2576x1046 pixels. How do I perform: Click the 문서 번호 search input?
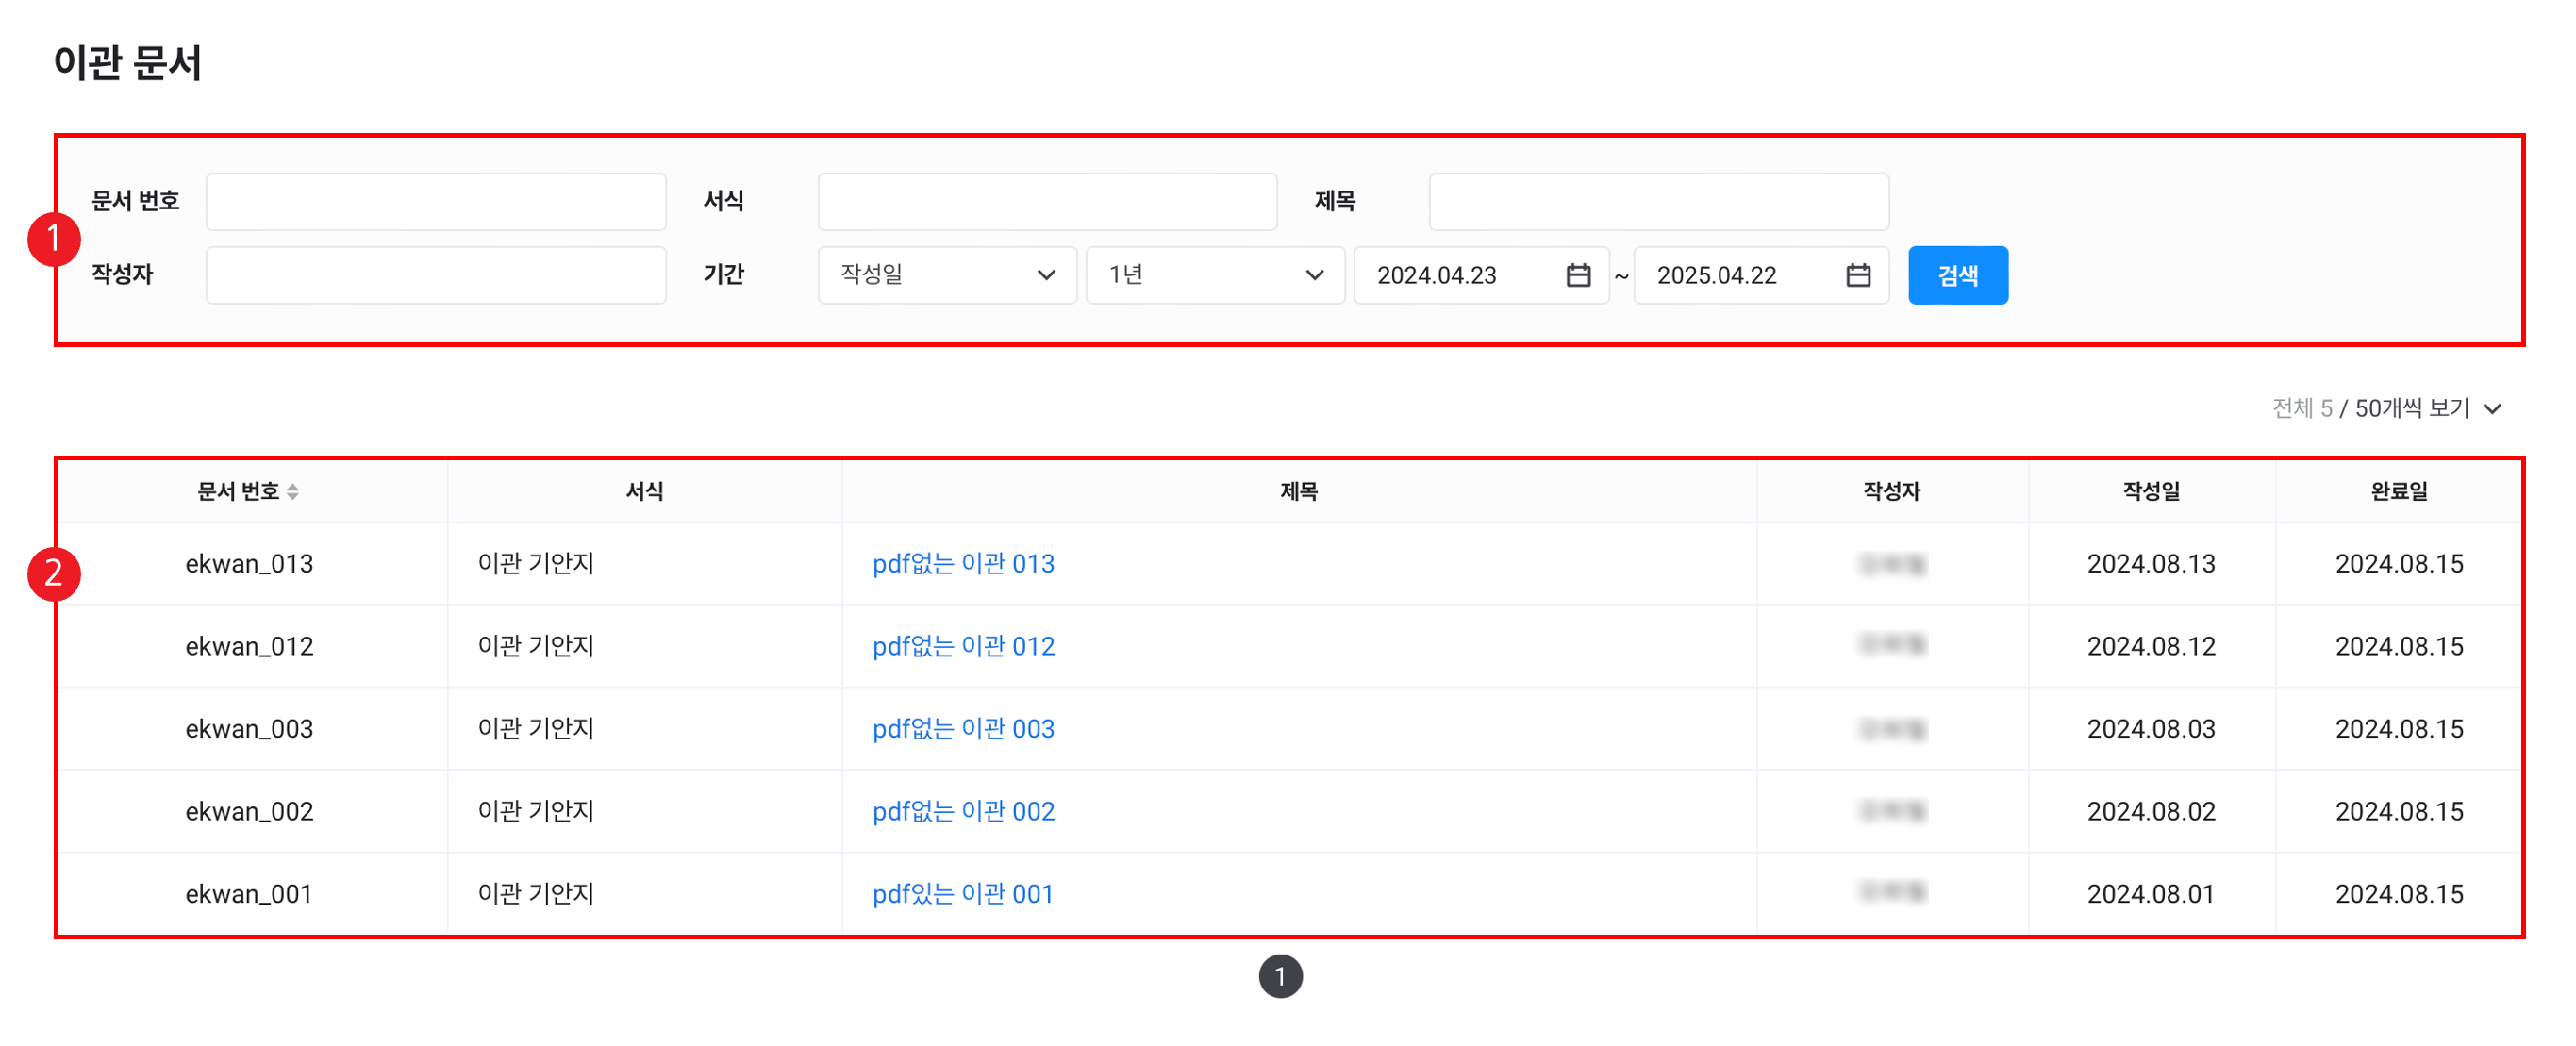click(x=435, y=201)
